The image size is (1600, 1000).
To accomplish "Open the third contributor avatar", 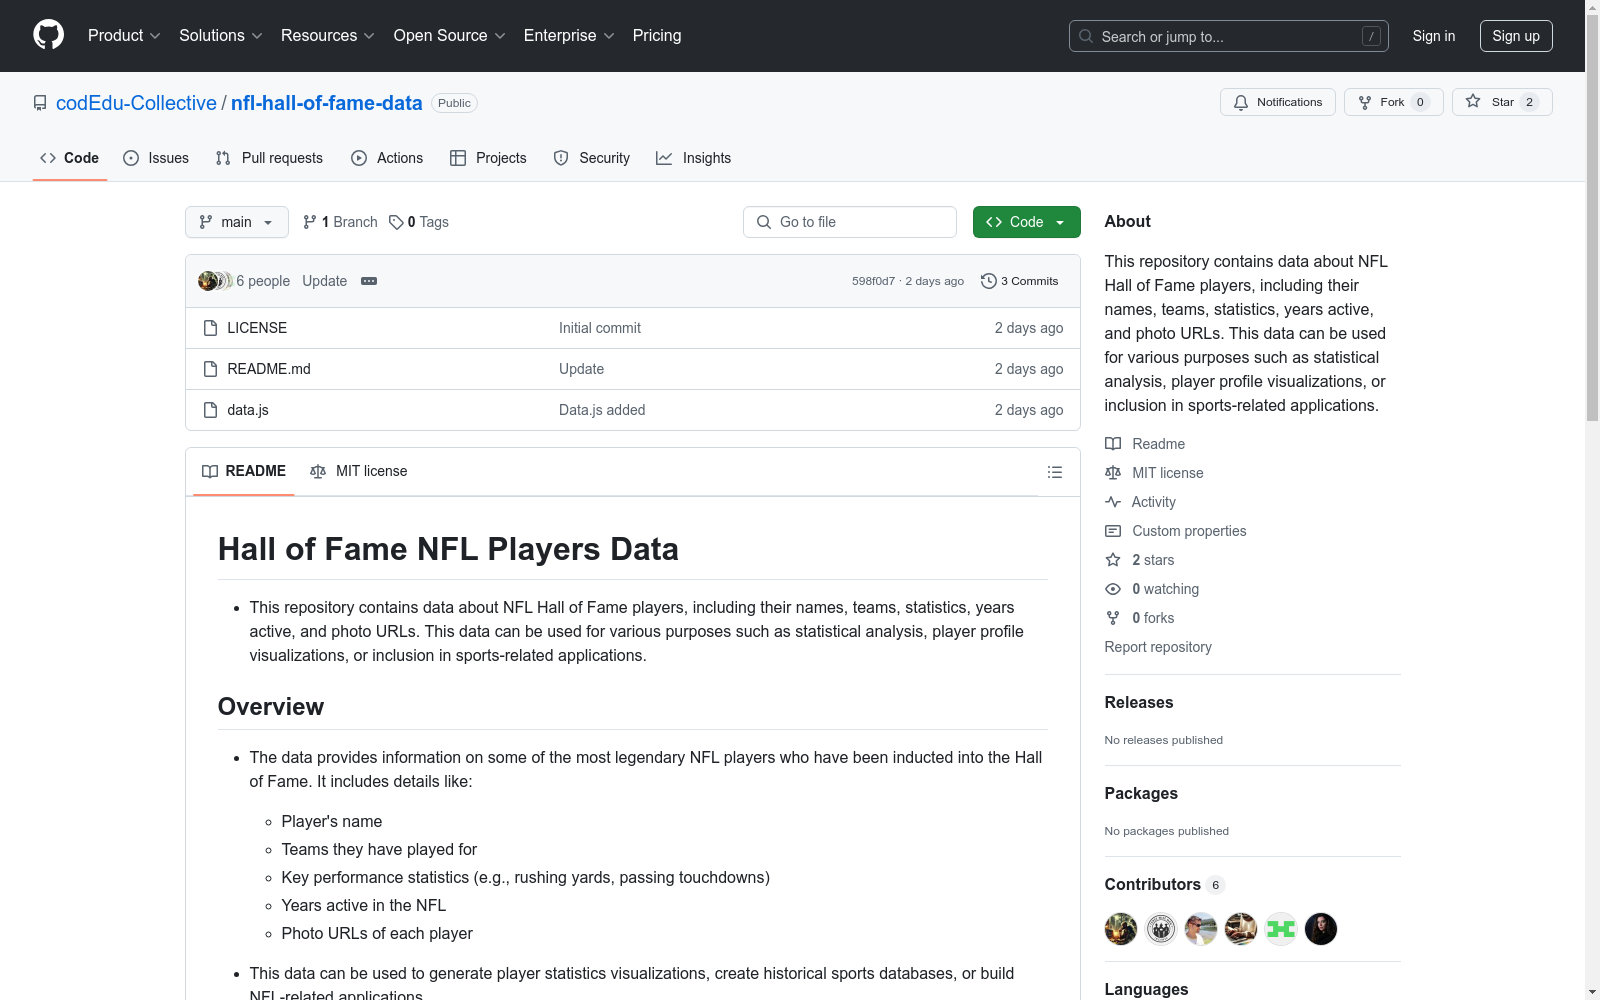I will click(x=1201, y=929).
